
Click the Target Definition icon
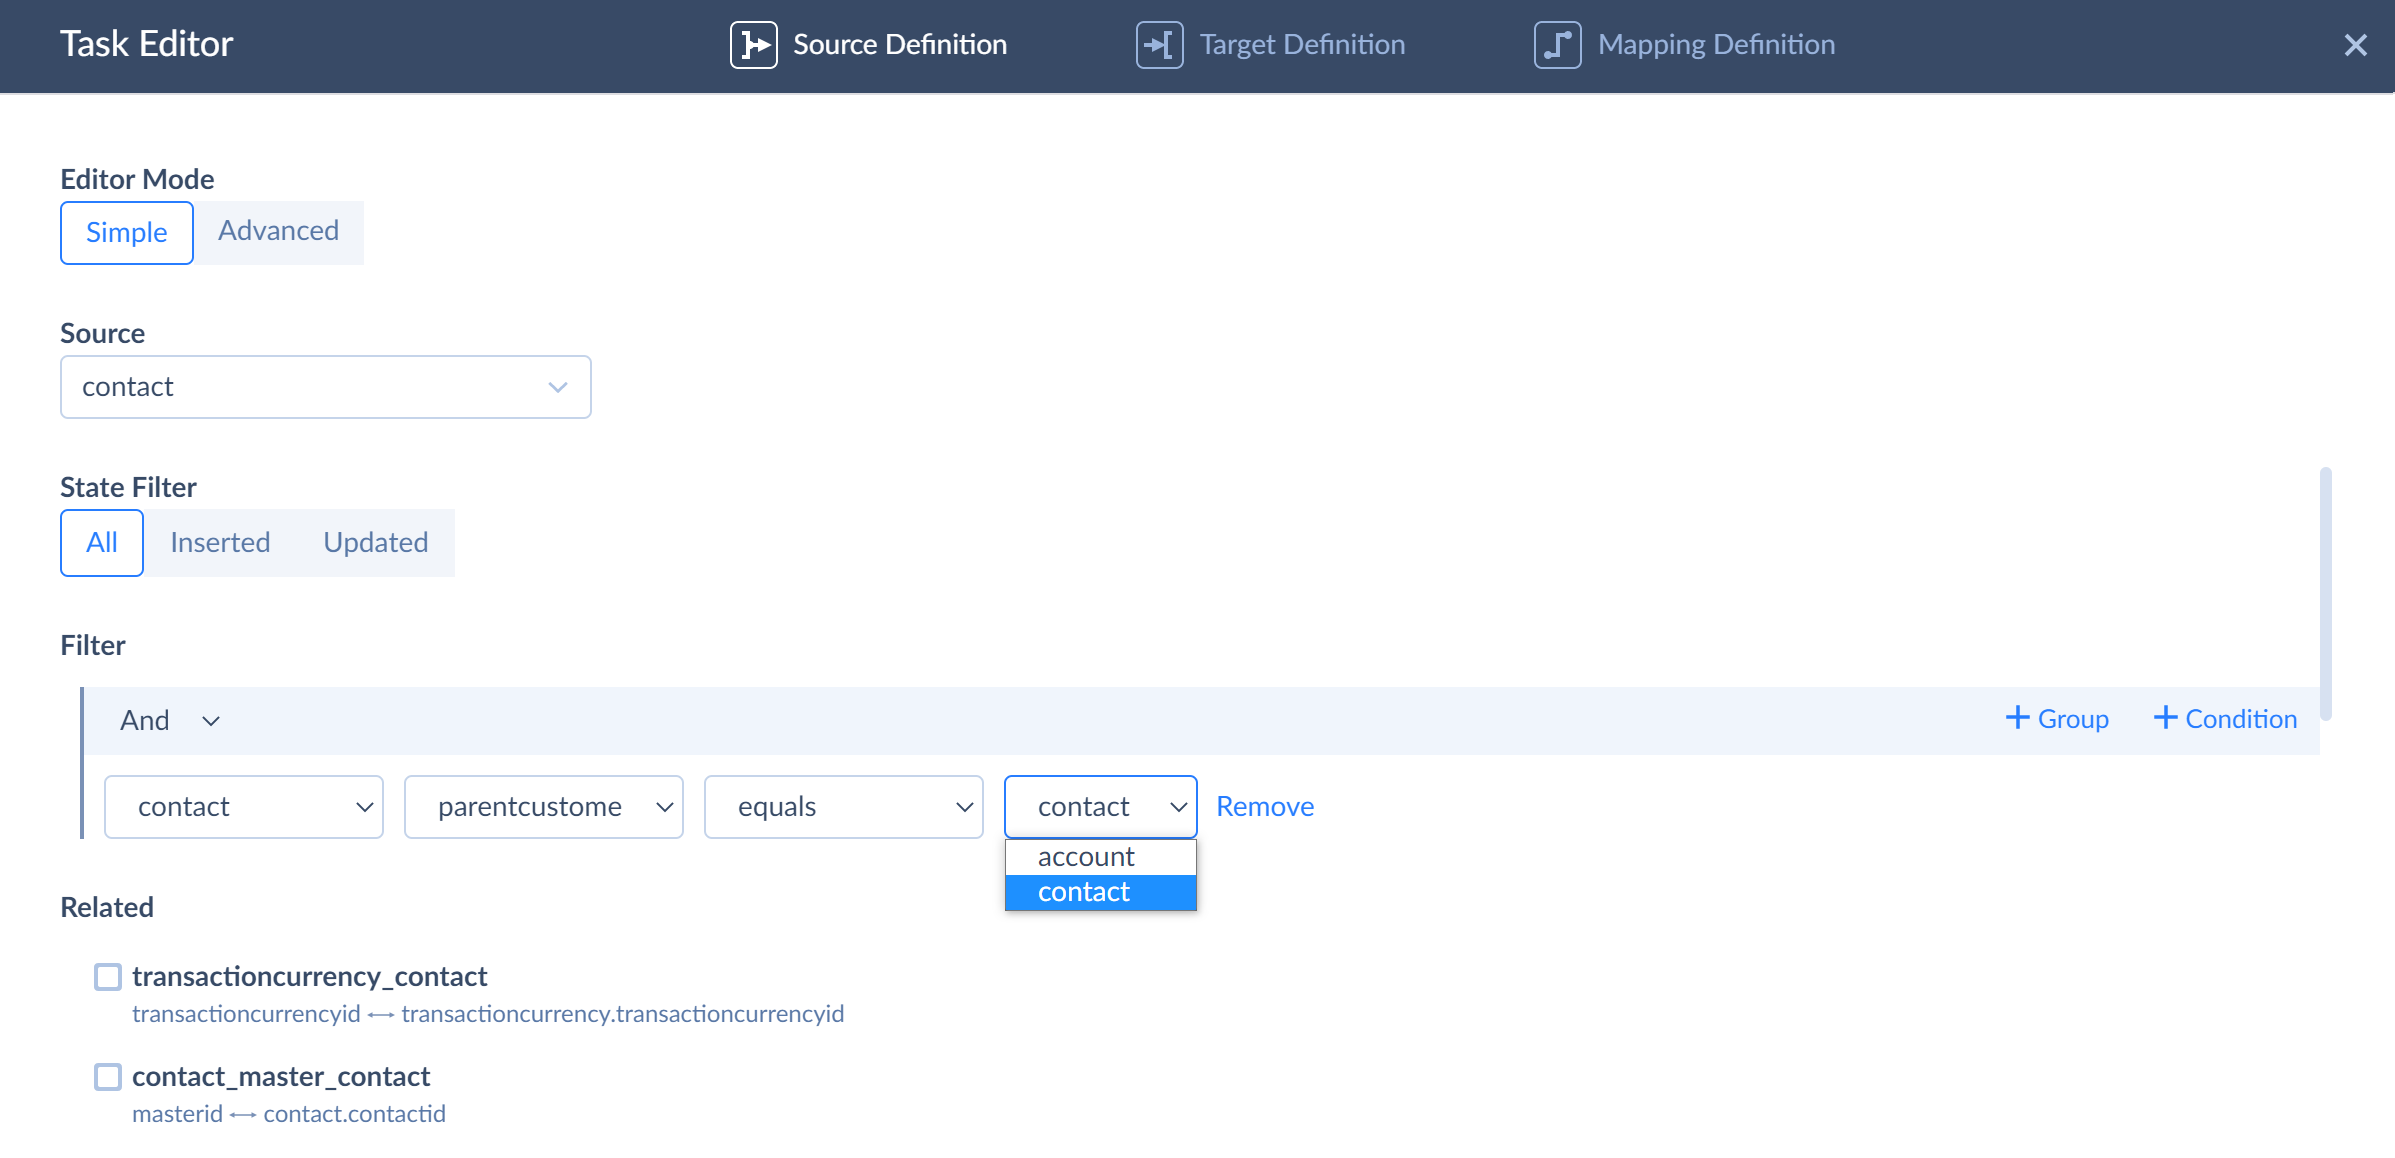coord(1159,45)
